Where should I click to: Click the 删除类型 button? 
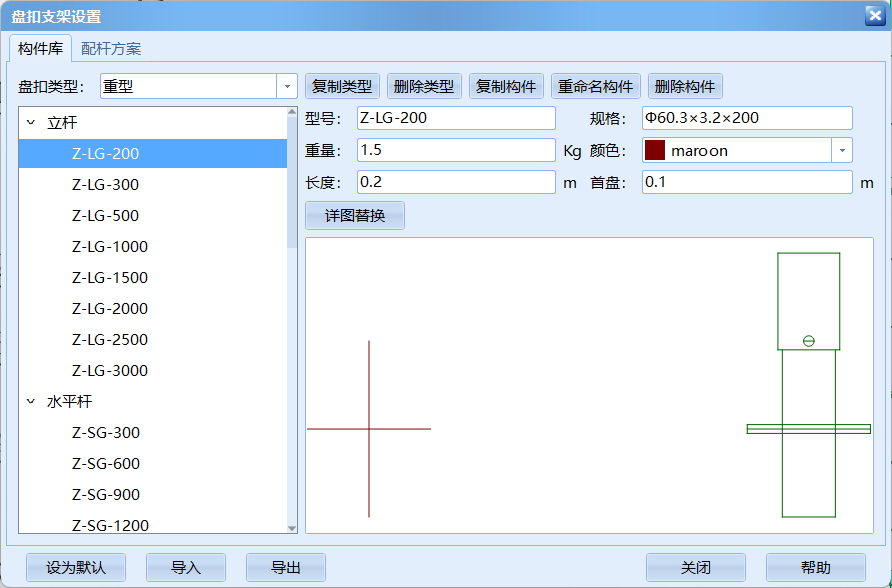426,86
